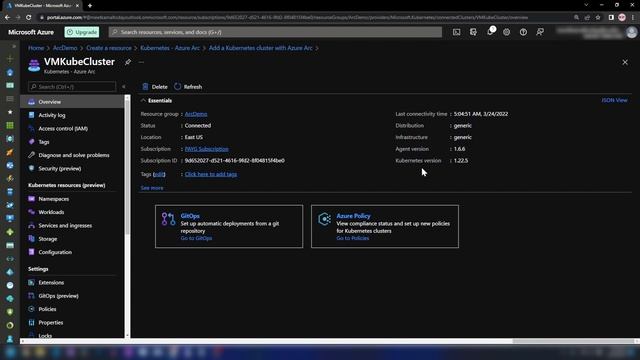Screen dimensions: 640x360
Task: Click the favorites star in left rail
Action: [10, 112]
